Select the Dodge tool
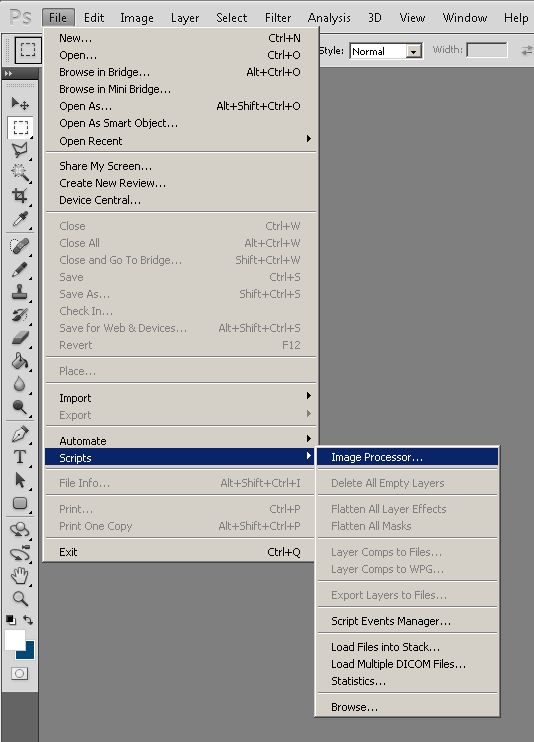The height and width of the screenshot is (742, 534). pos(20,407)
